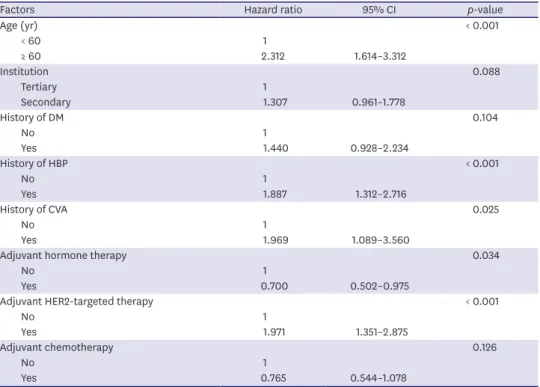Select confidence interval 1.351–2.875
Image resolution: width=540 pixels, height=387 pixels.
pos(382,332)
